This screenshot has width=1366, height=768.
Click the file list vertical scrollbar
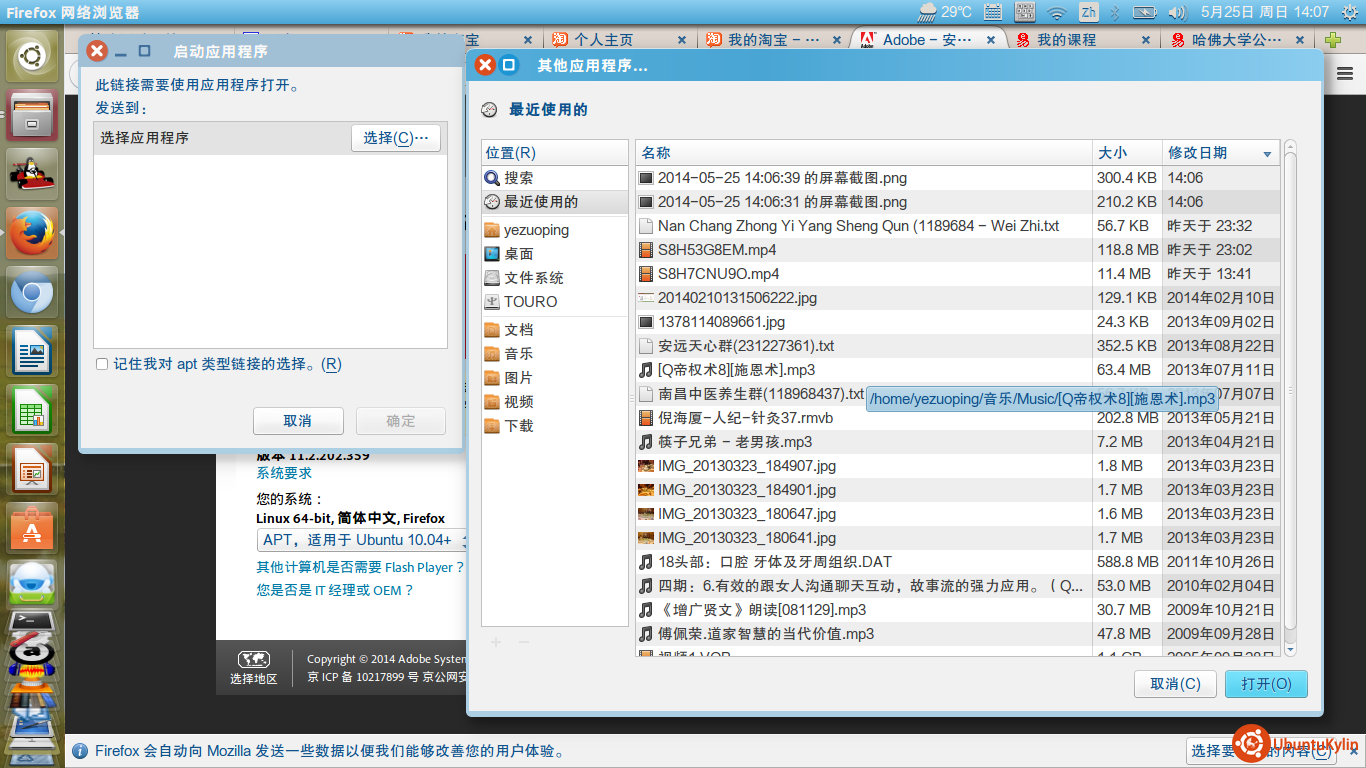coord(1290,400)
